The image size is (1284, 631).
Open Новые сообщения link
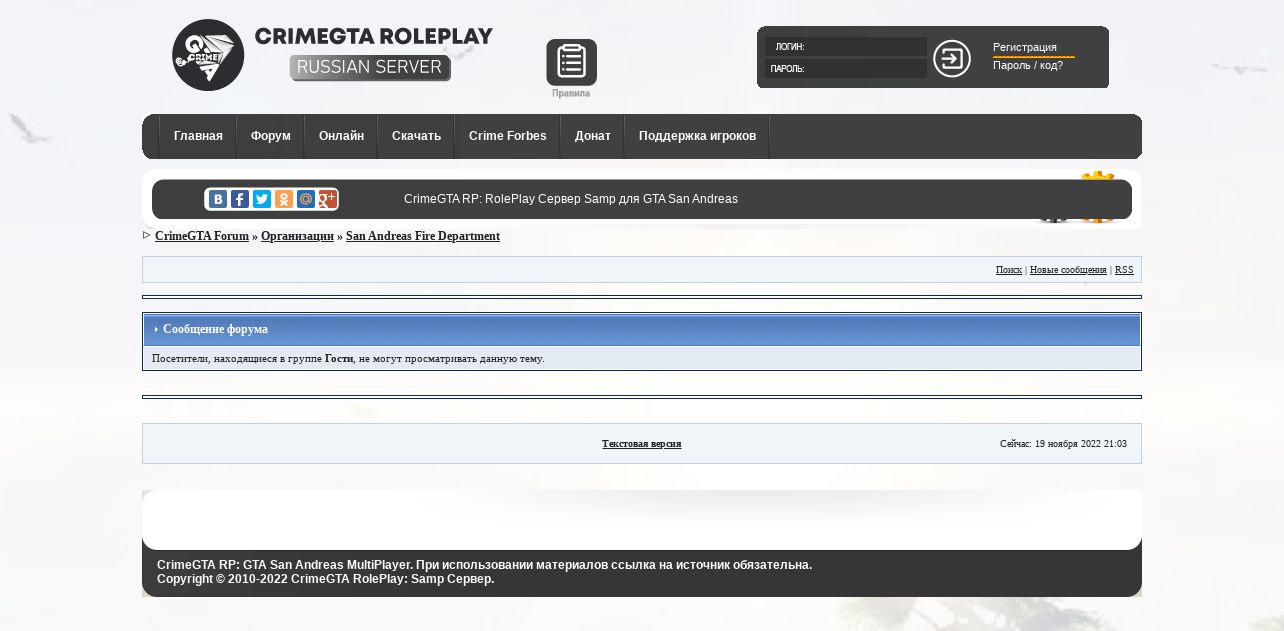coord(1068,270)
